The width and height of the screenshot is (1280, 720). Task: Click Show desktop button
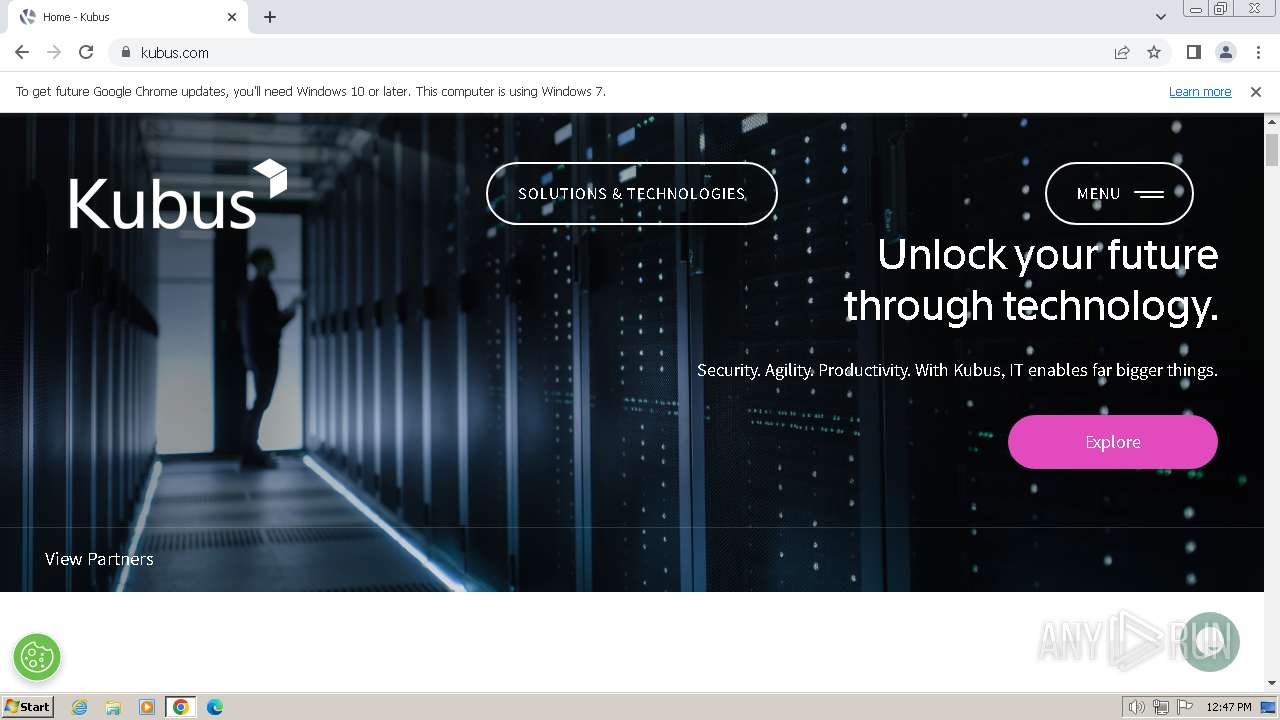pos(1269,707)
